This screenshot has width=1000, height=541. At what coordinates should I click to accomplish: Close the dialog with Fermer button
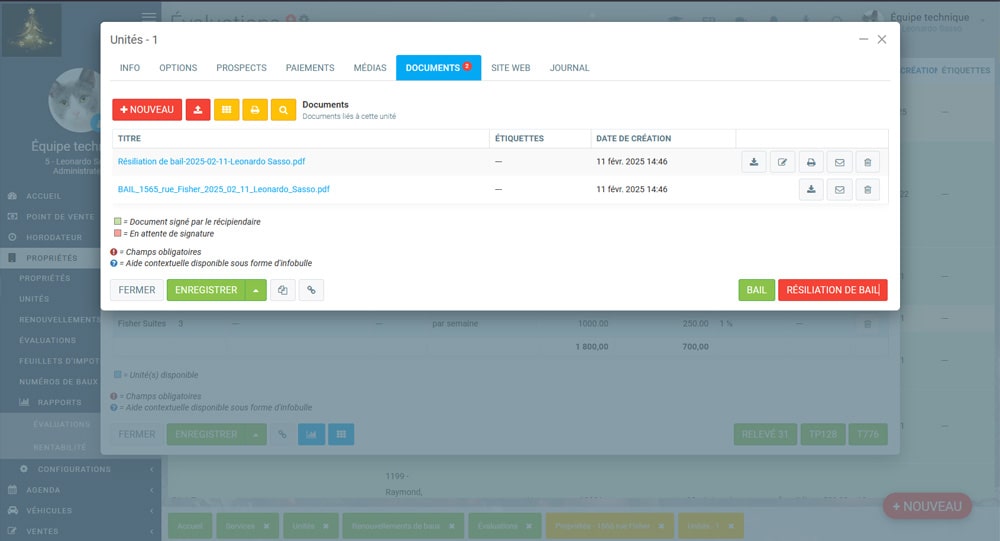tap(137, 290)
